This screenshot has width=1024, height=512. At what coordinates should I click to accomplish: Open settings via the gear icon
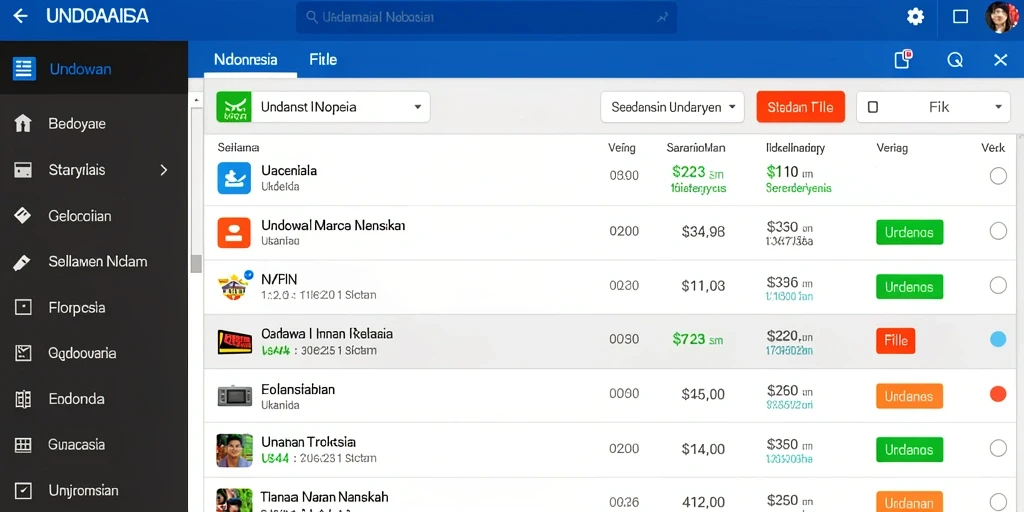pos(916,17)
